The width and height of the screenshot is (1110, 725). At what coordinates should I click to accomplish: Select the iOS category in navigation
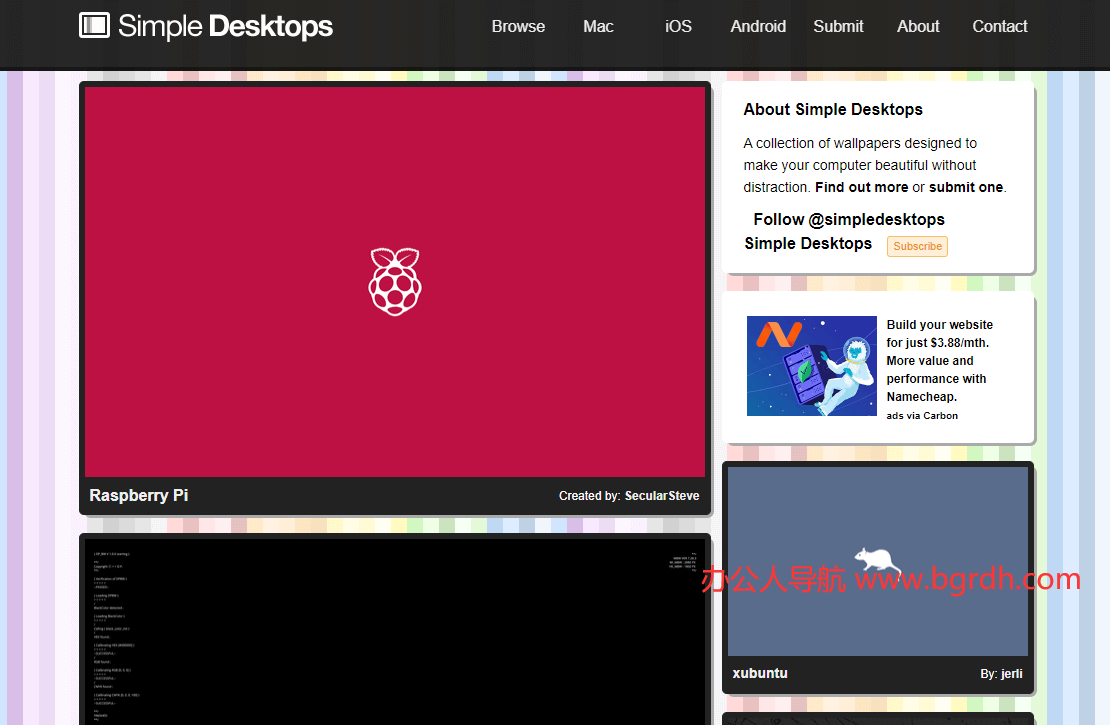(678, 27)
